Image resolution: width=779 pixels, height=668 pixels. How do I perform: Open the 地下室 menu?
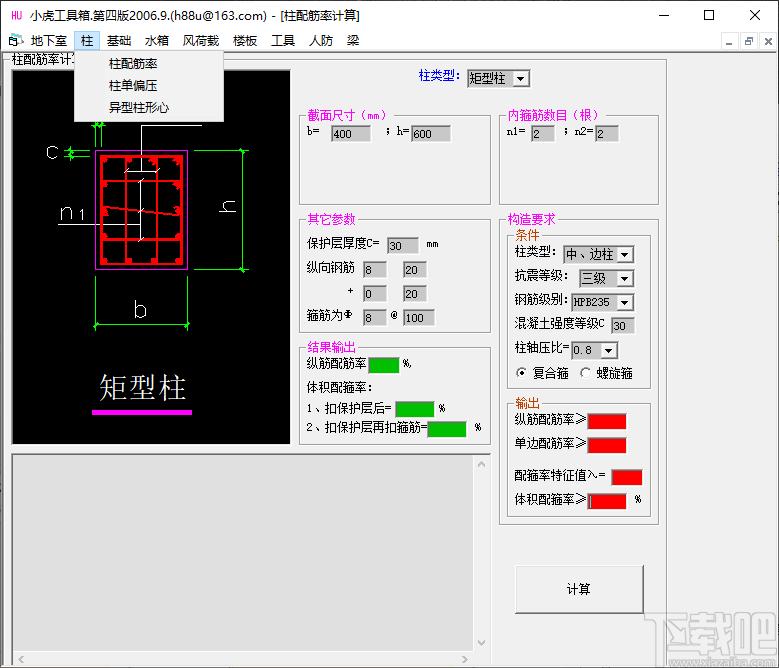click(x=48, y=41)
